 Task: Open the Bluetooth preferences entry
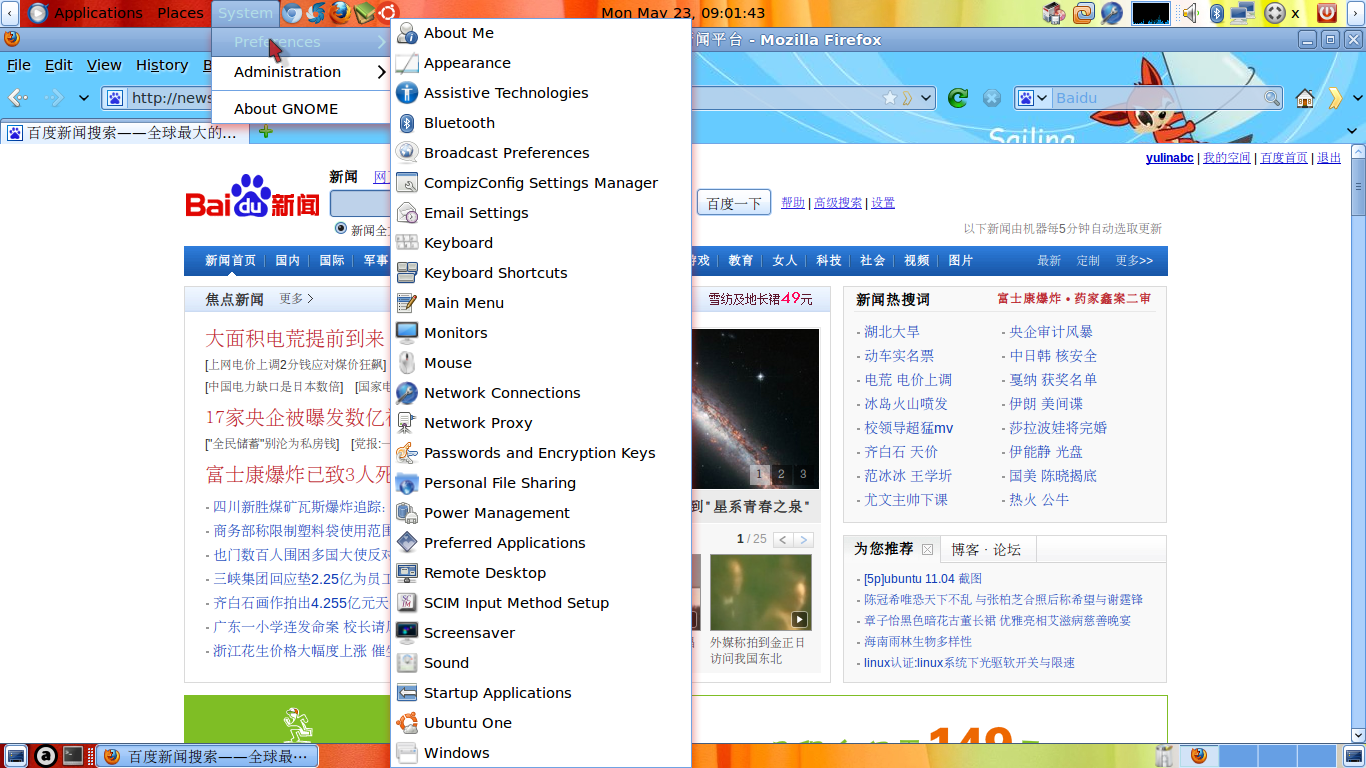point(541,123)
